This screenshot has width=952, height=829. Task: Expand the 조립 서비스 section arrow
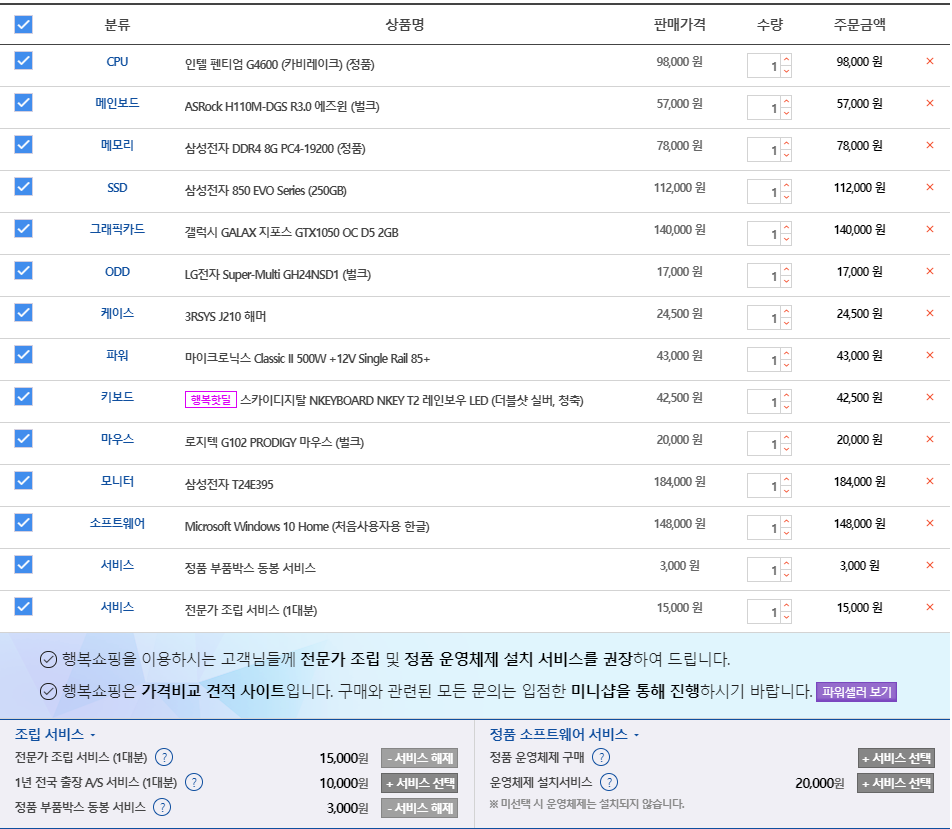(x=93, y=735)
